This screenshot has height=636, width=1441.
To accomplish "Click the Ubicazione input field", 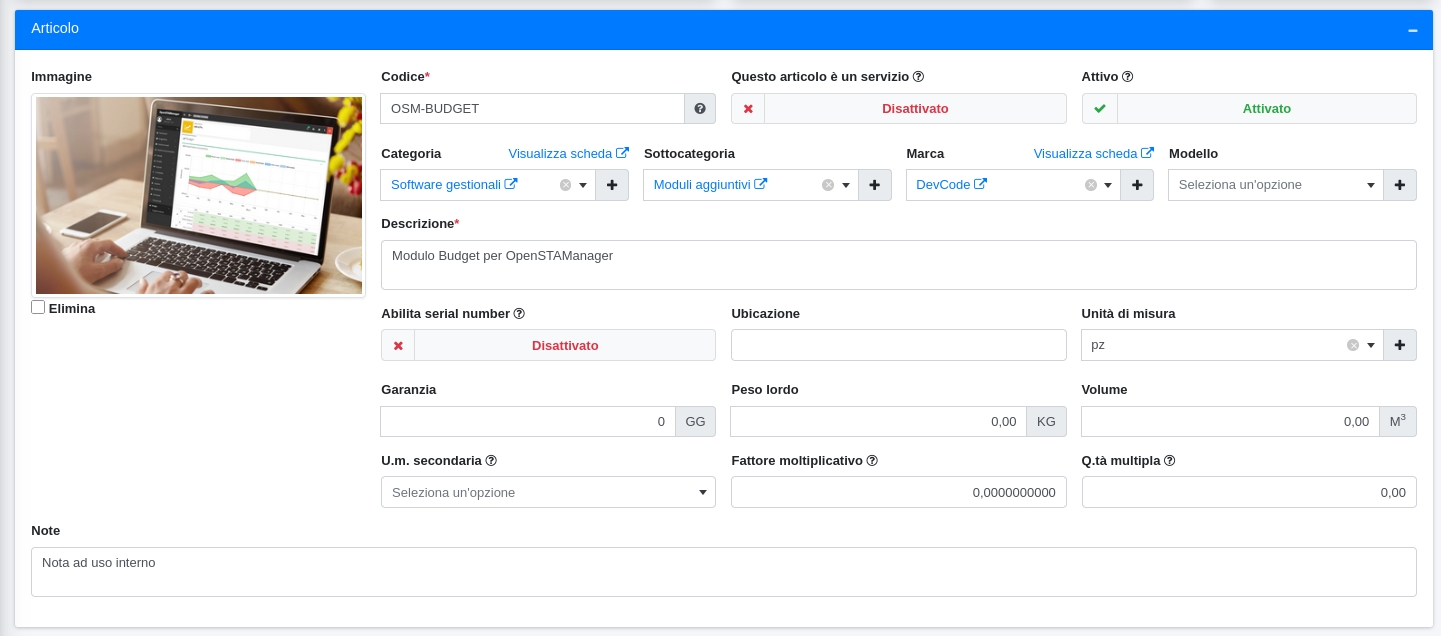I will click(x=898, y=345).
